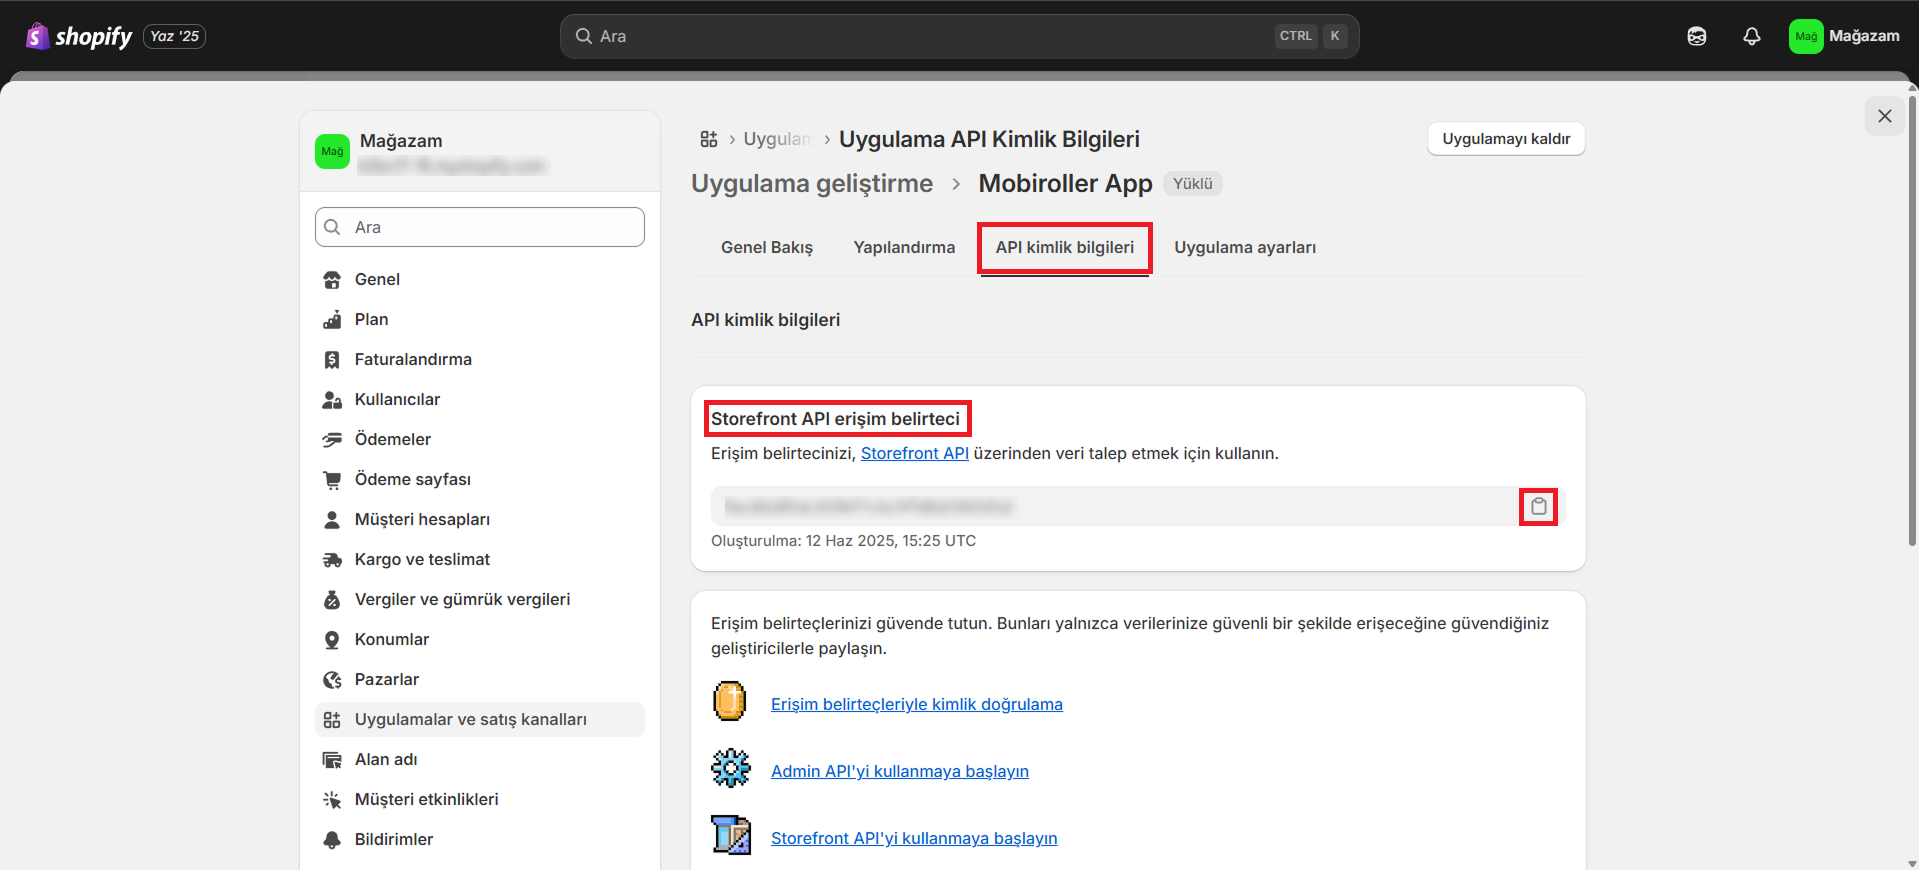
Task: Open the notifications bell
Action: click(x=1752, y=36)
